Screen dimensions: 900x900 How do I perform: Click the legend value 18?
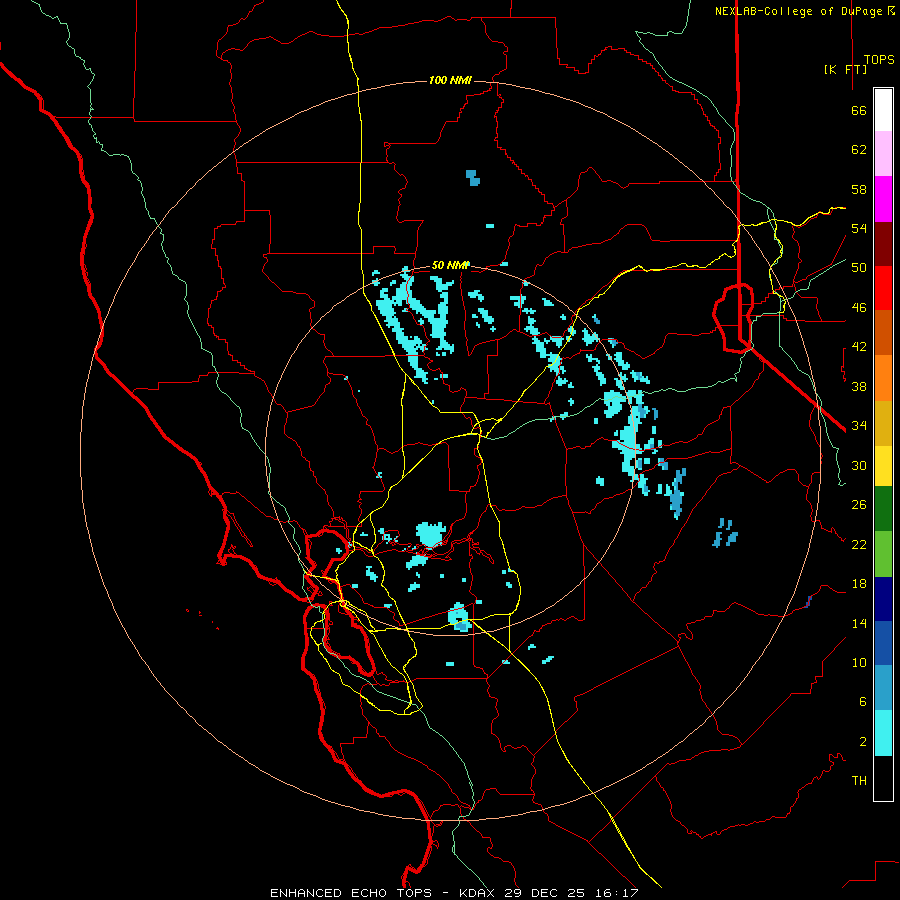[859, 584]
